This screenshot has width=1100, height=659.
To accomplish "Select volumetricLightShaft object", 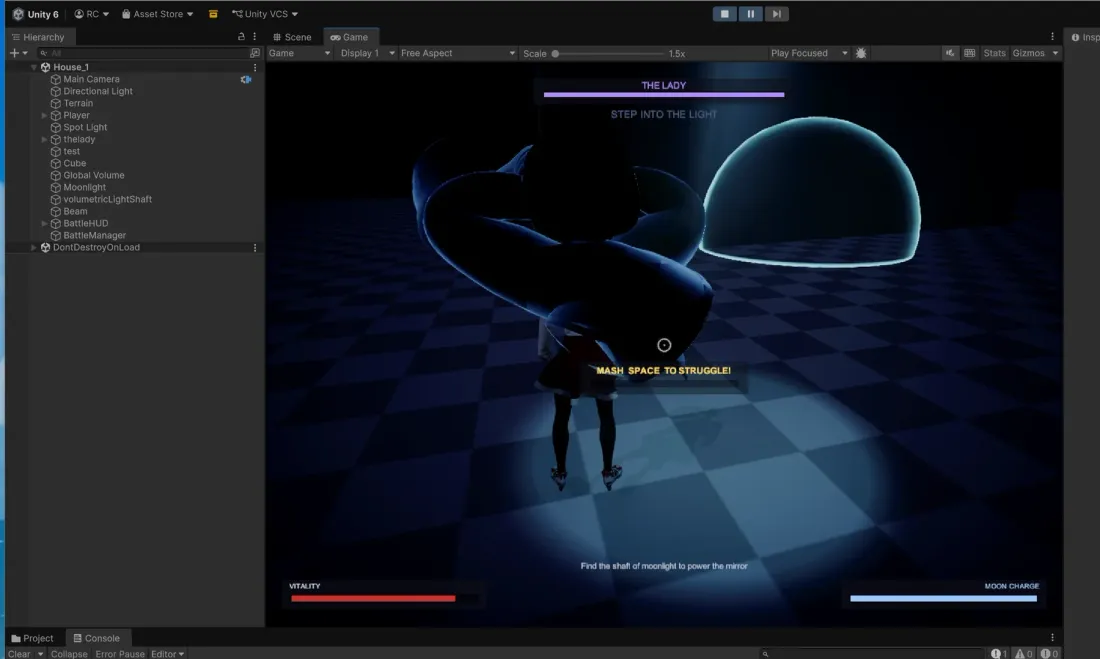I will coord(107,199).
